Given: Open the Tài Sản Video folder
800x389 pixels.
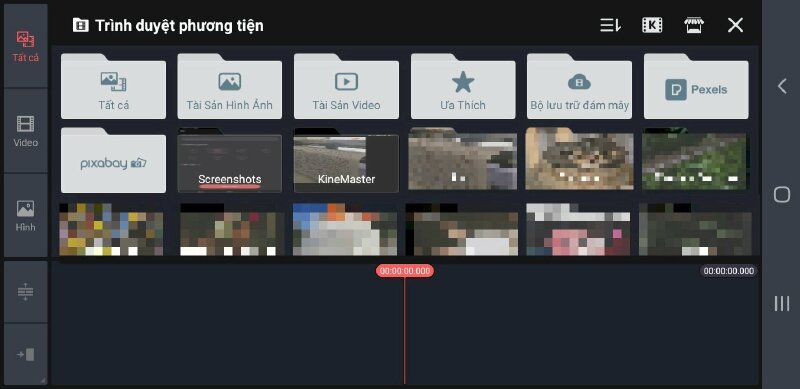Looking at the screenshot, I should (346, 86).
